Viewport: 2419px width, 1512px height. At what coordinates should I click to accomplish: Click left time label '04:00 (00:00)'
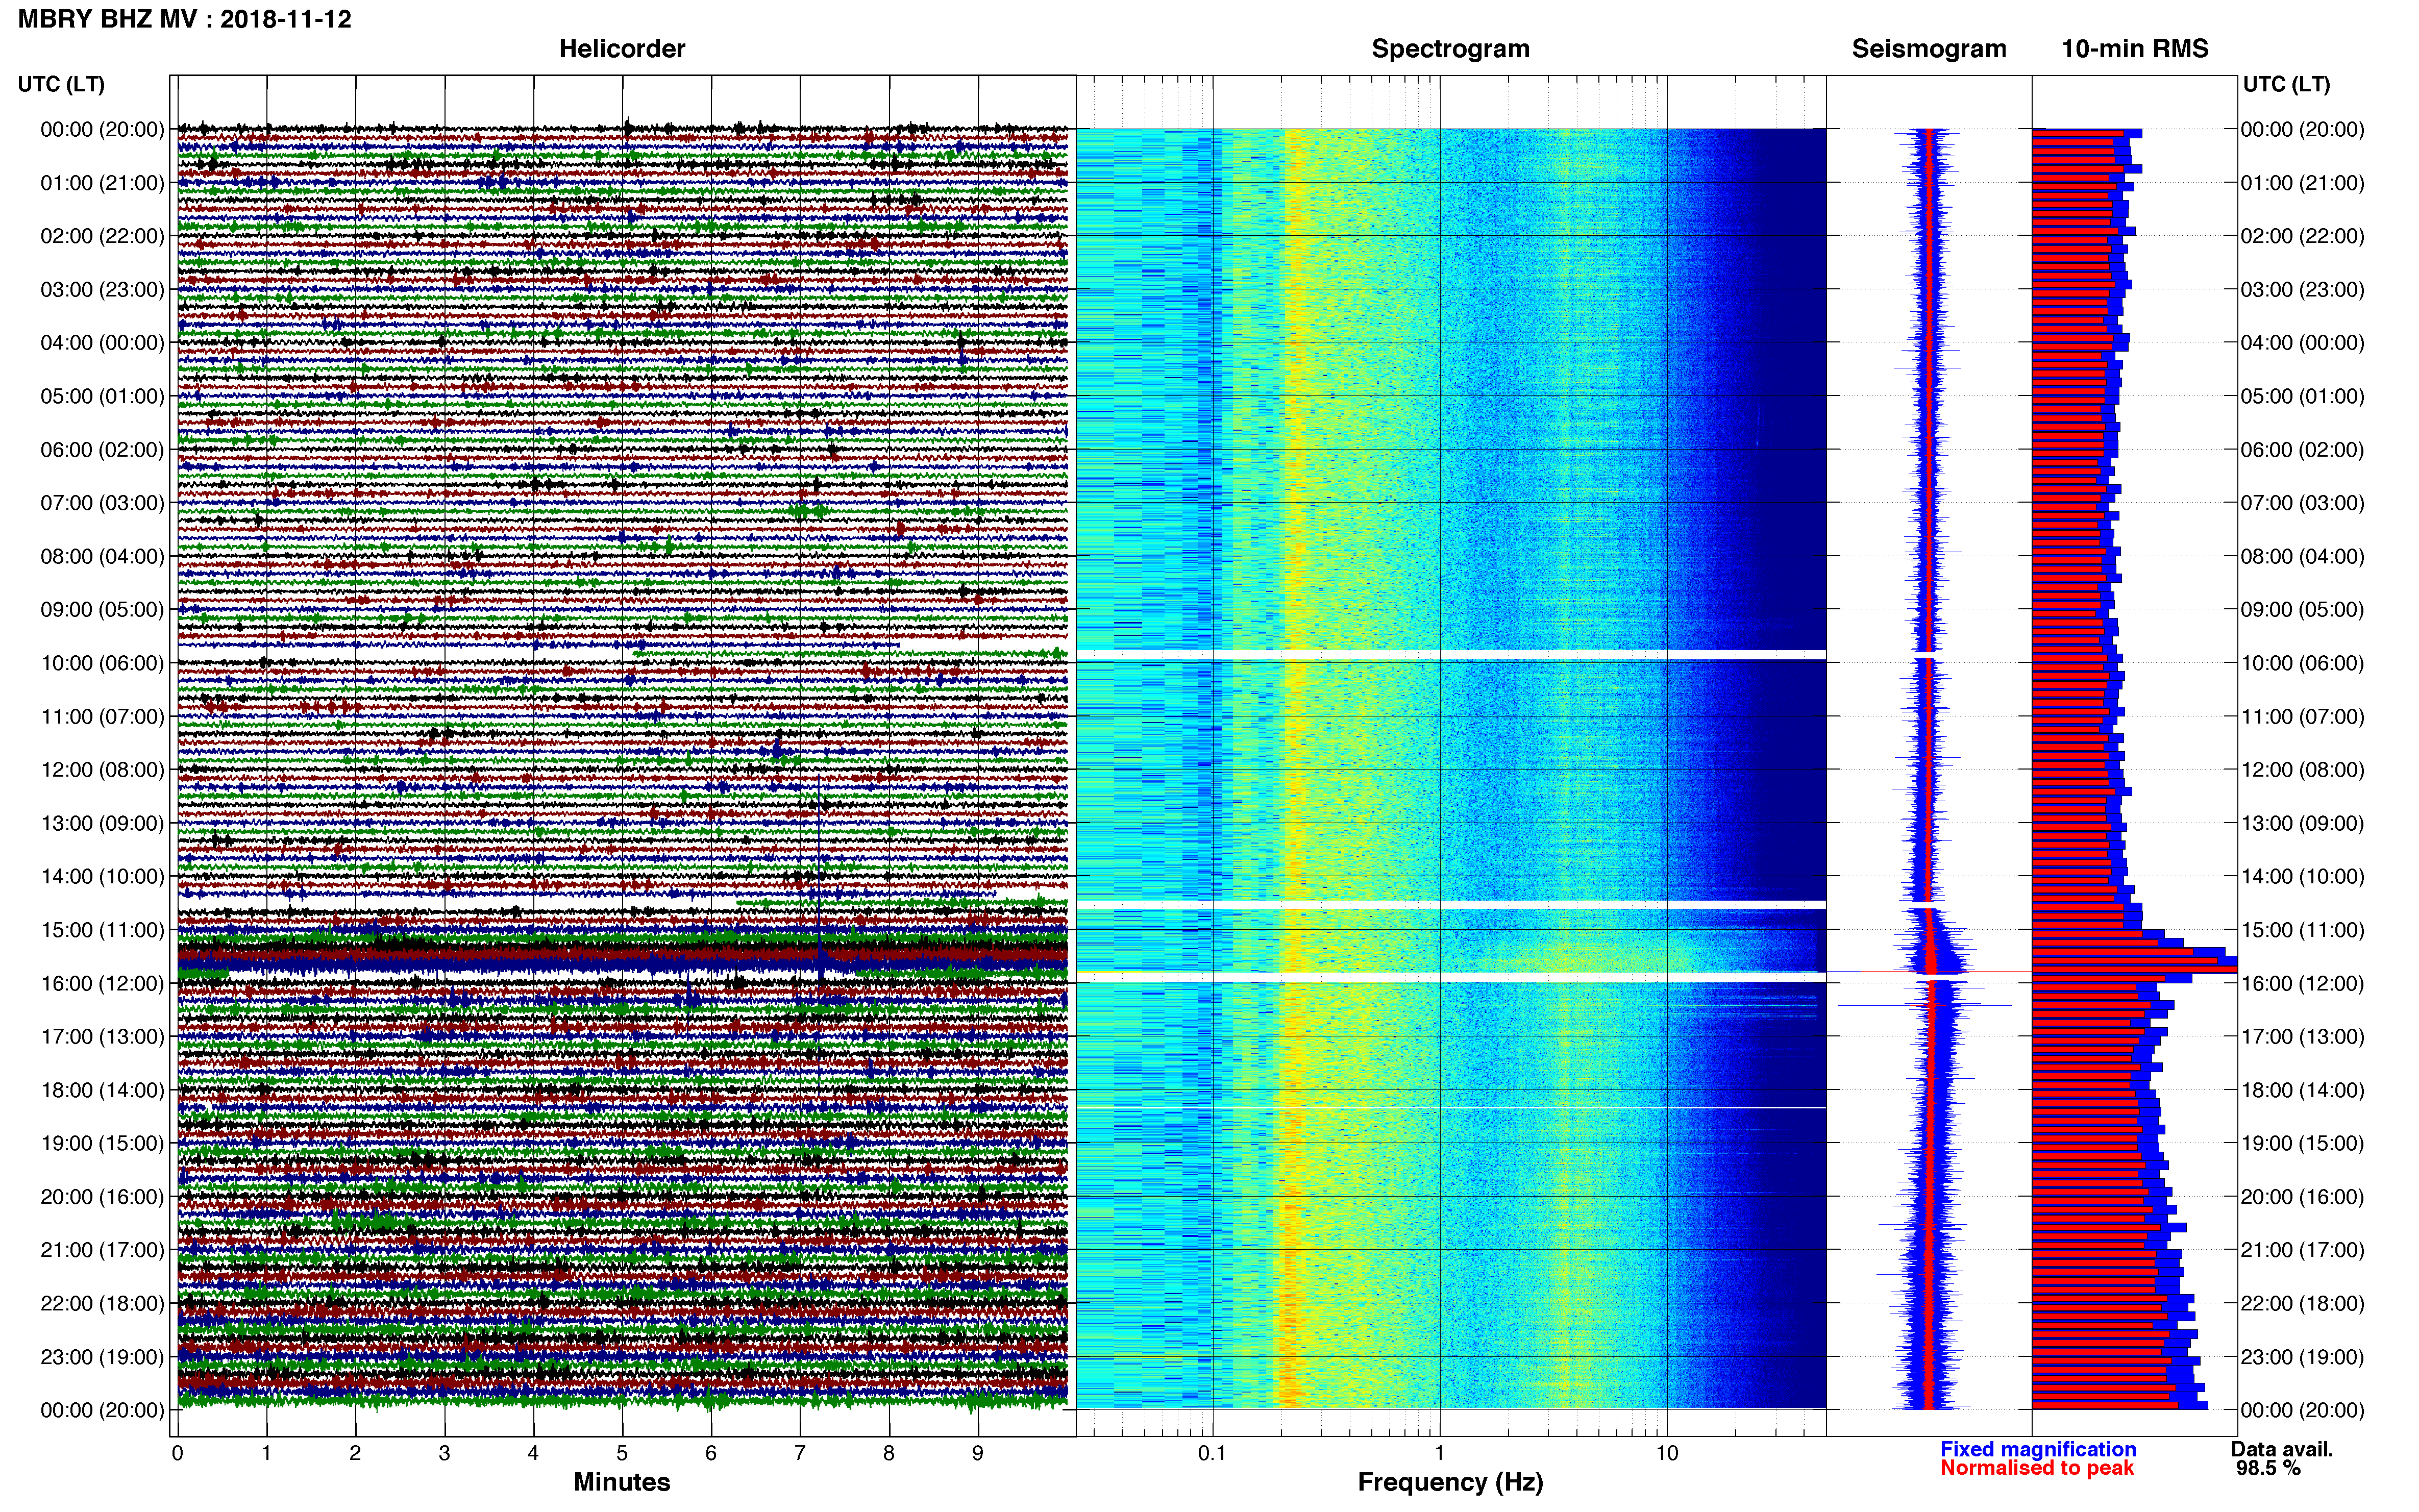[x=102, y=343]
